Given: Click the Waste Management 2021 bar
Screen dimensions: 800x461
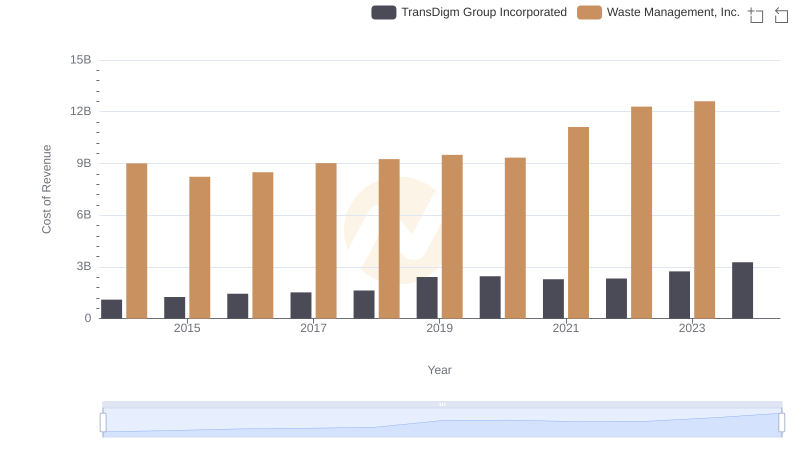Looking at the screenshot, I should (578, 222).
